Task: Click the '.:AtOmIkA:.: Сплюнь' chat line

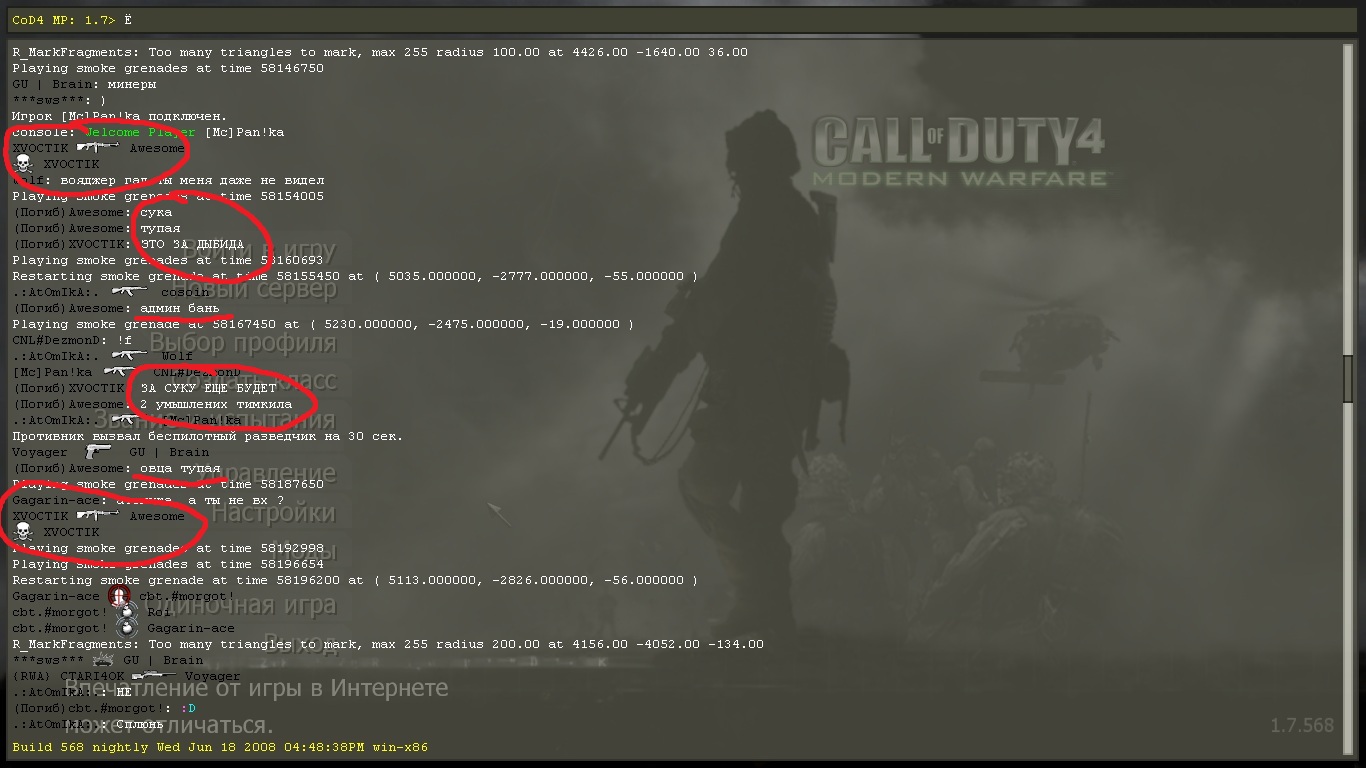Action: click(88, 724)
